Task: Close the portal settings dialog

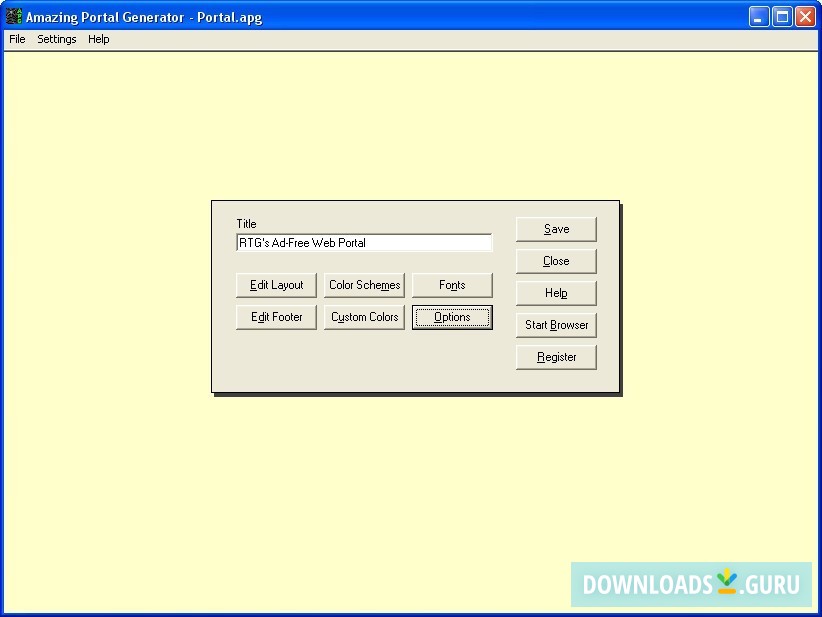Action: (556, 261)
